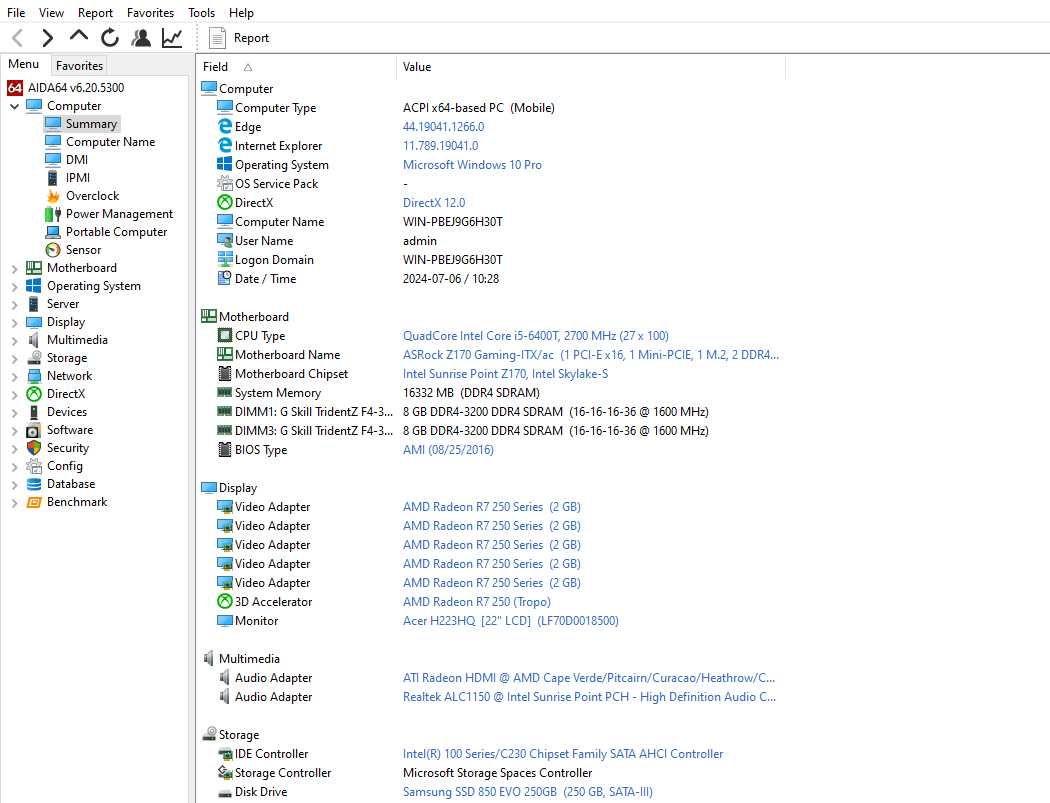1050x803 pixels.
Task: Go up one level with Up arrow
Action: click(x=78, y=37)
